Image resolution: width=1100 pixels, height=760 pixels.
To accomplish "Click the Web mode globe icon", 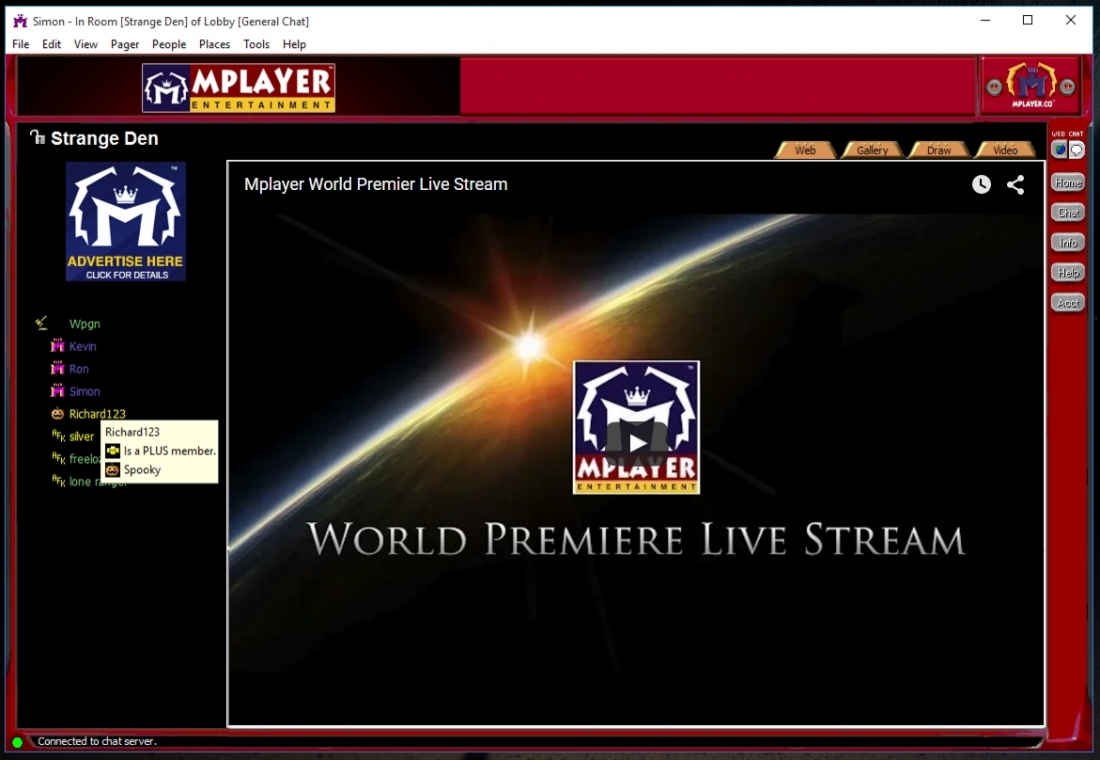I will click(1059, 150).
